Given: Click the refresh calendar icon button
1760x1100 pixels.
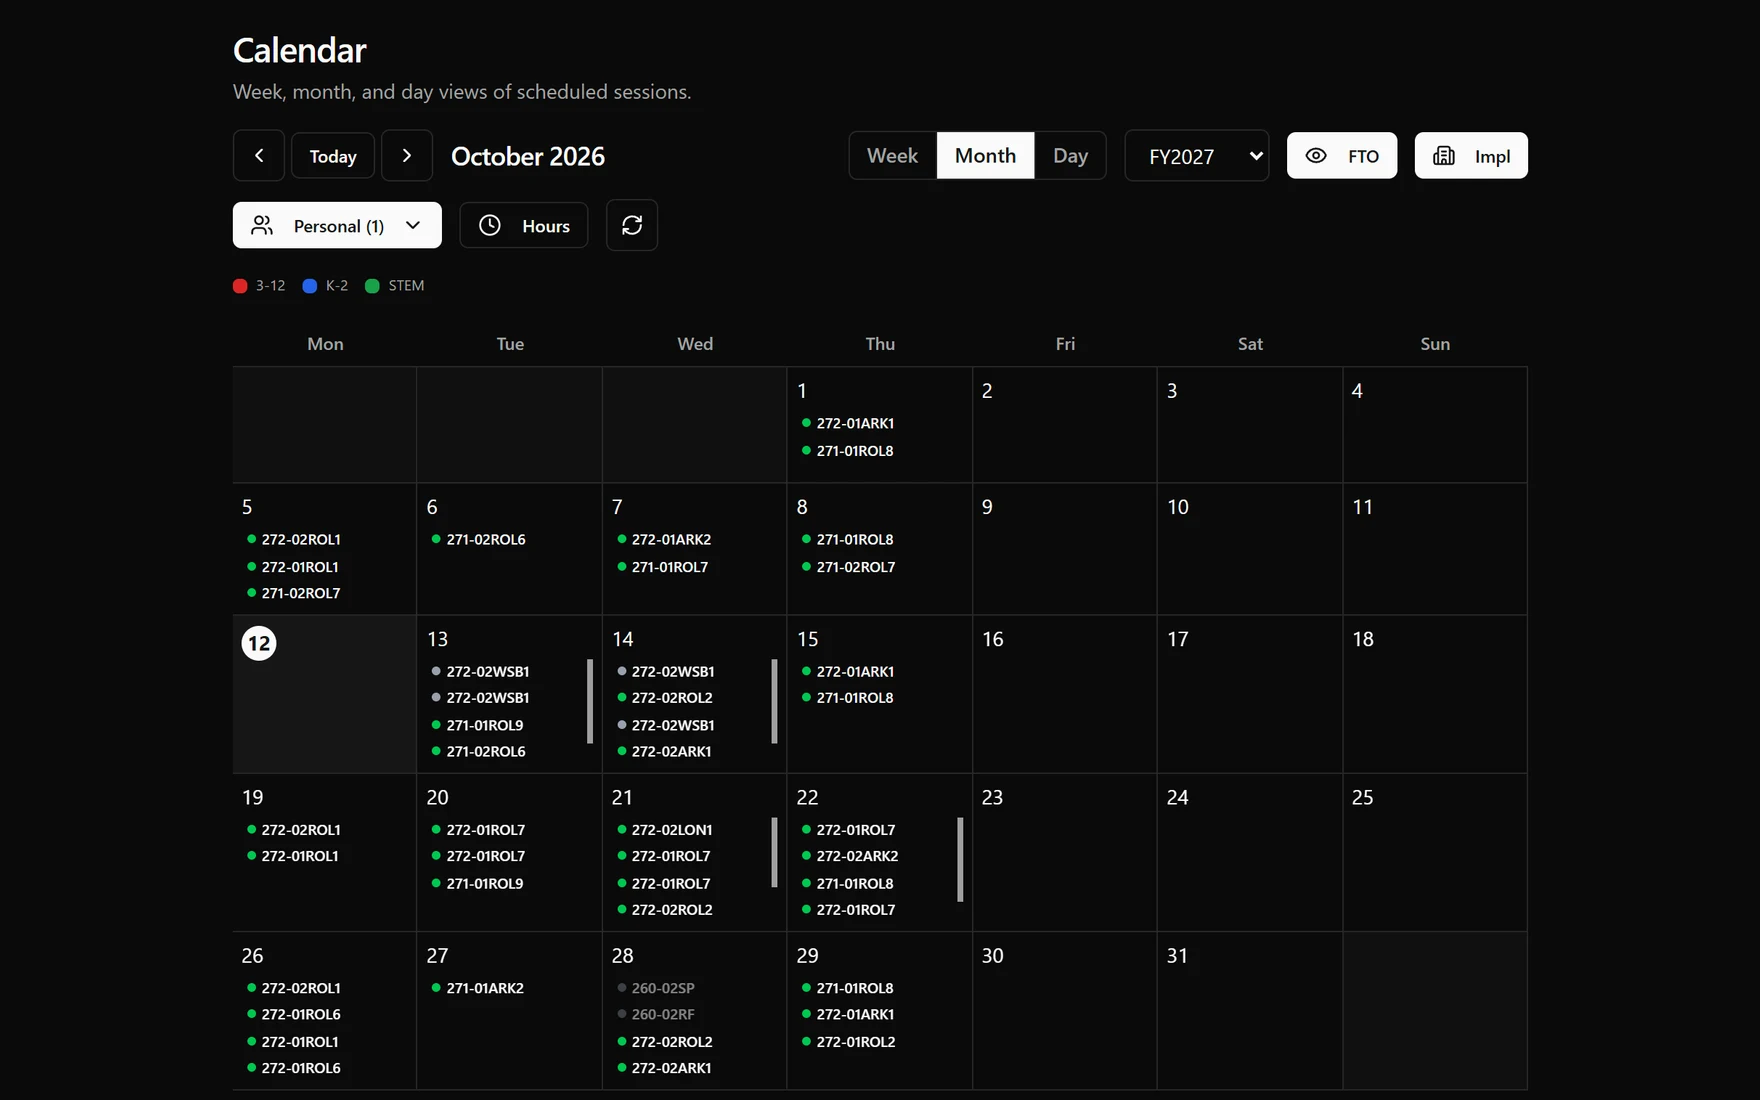Looking at the screenshot, I should tap(632, 225).
